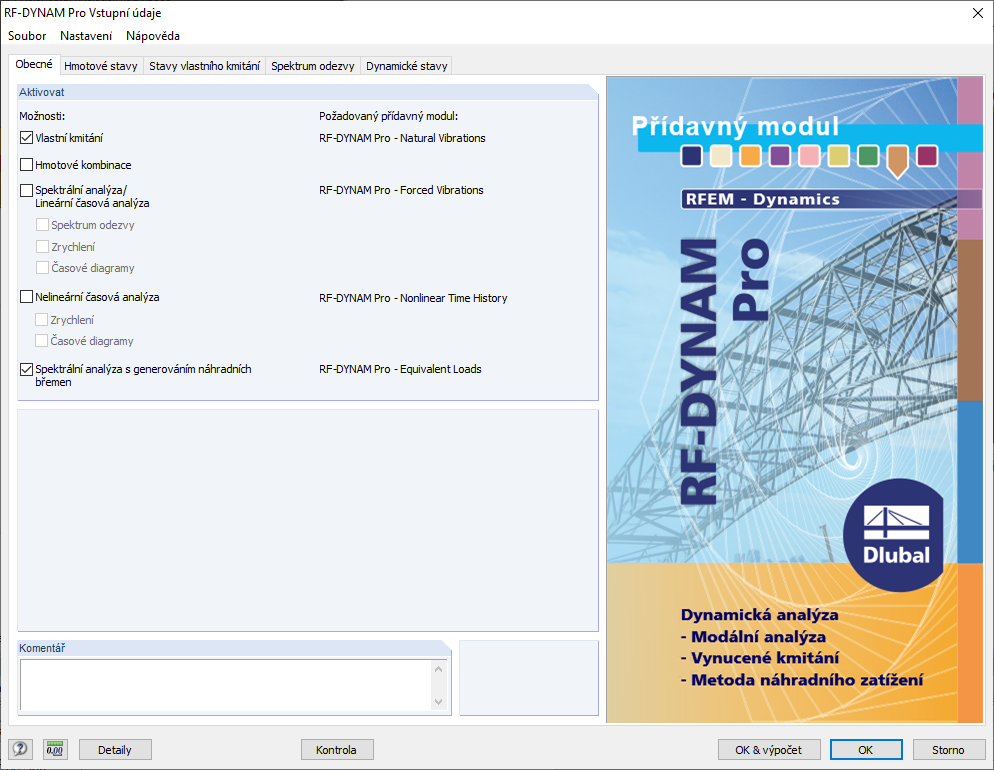Click the Dlubal logo in the banner

(x=896, y=536)
